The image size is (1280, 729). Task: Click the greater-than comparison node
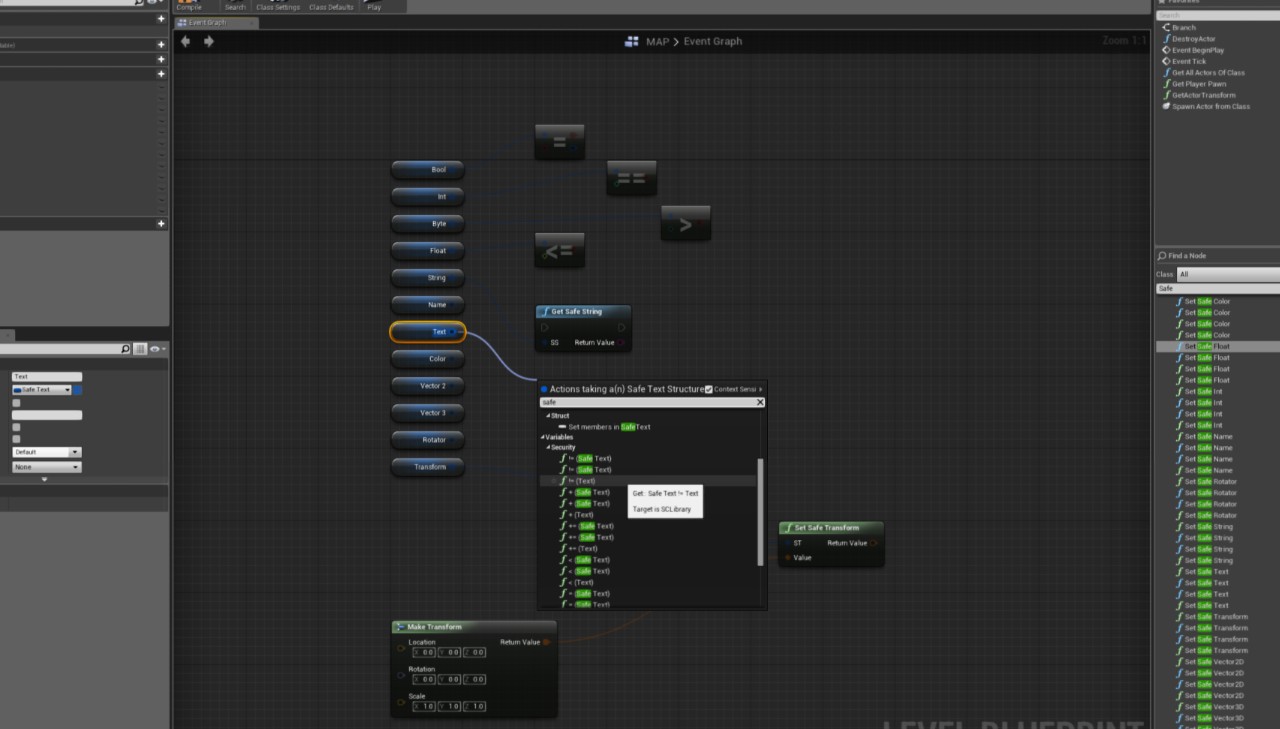[685, 224]
